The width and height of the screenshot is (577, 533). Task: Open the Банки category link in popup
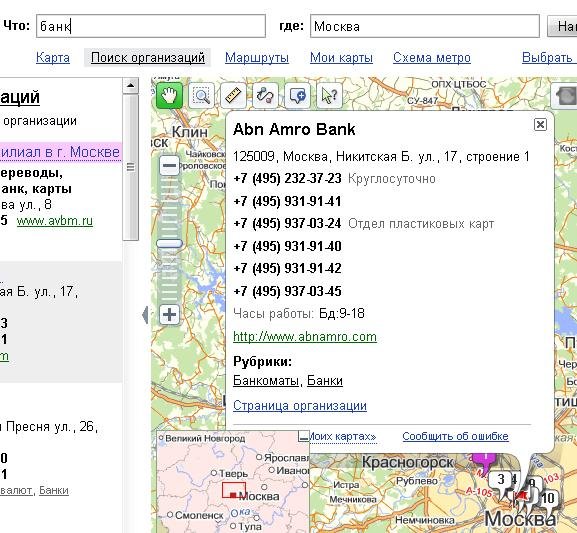click(x=325, y=380)
